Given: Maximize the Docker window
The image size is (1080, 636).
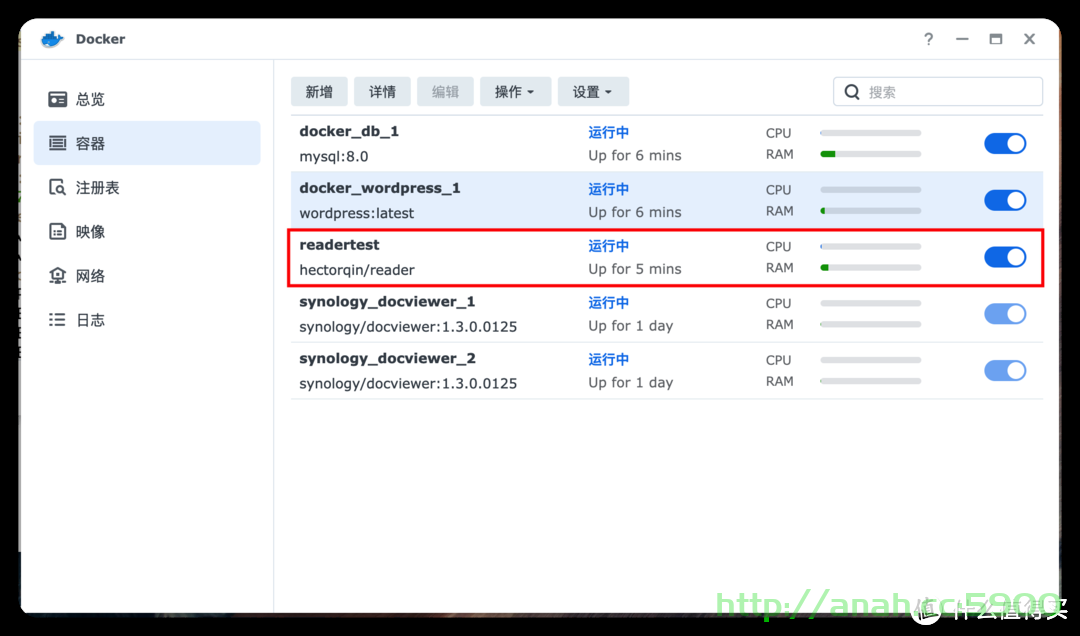Looking at the screenshot, I should 996,39.
